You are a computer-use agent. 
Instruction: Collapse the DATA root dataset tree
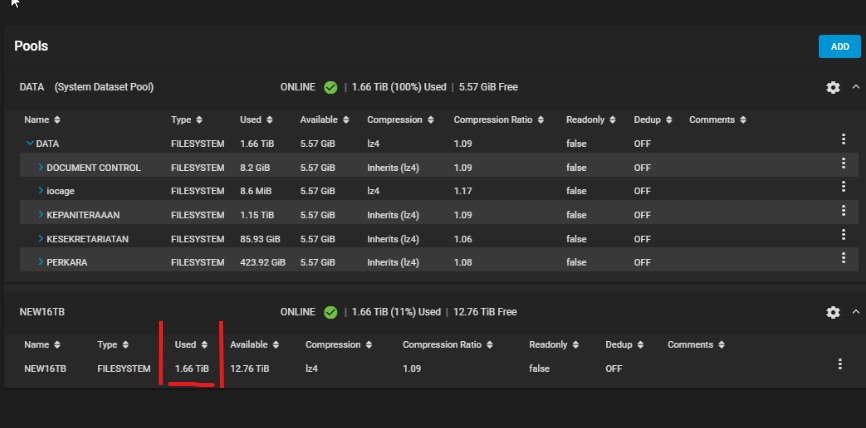click(30, 144)
